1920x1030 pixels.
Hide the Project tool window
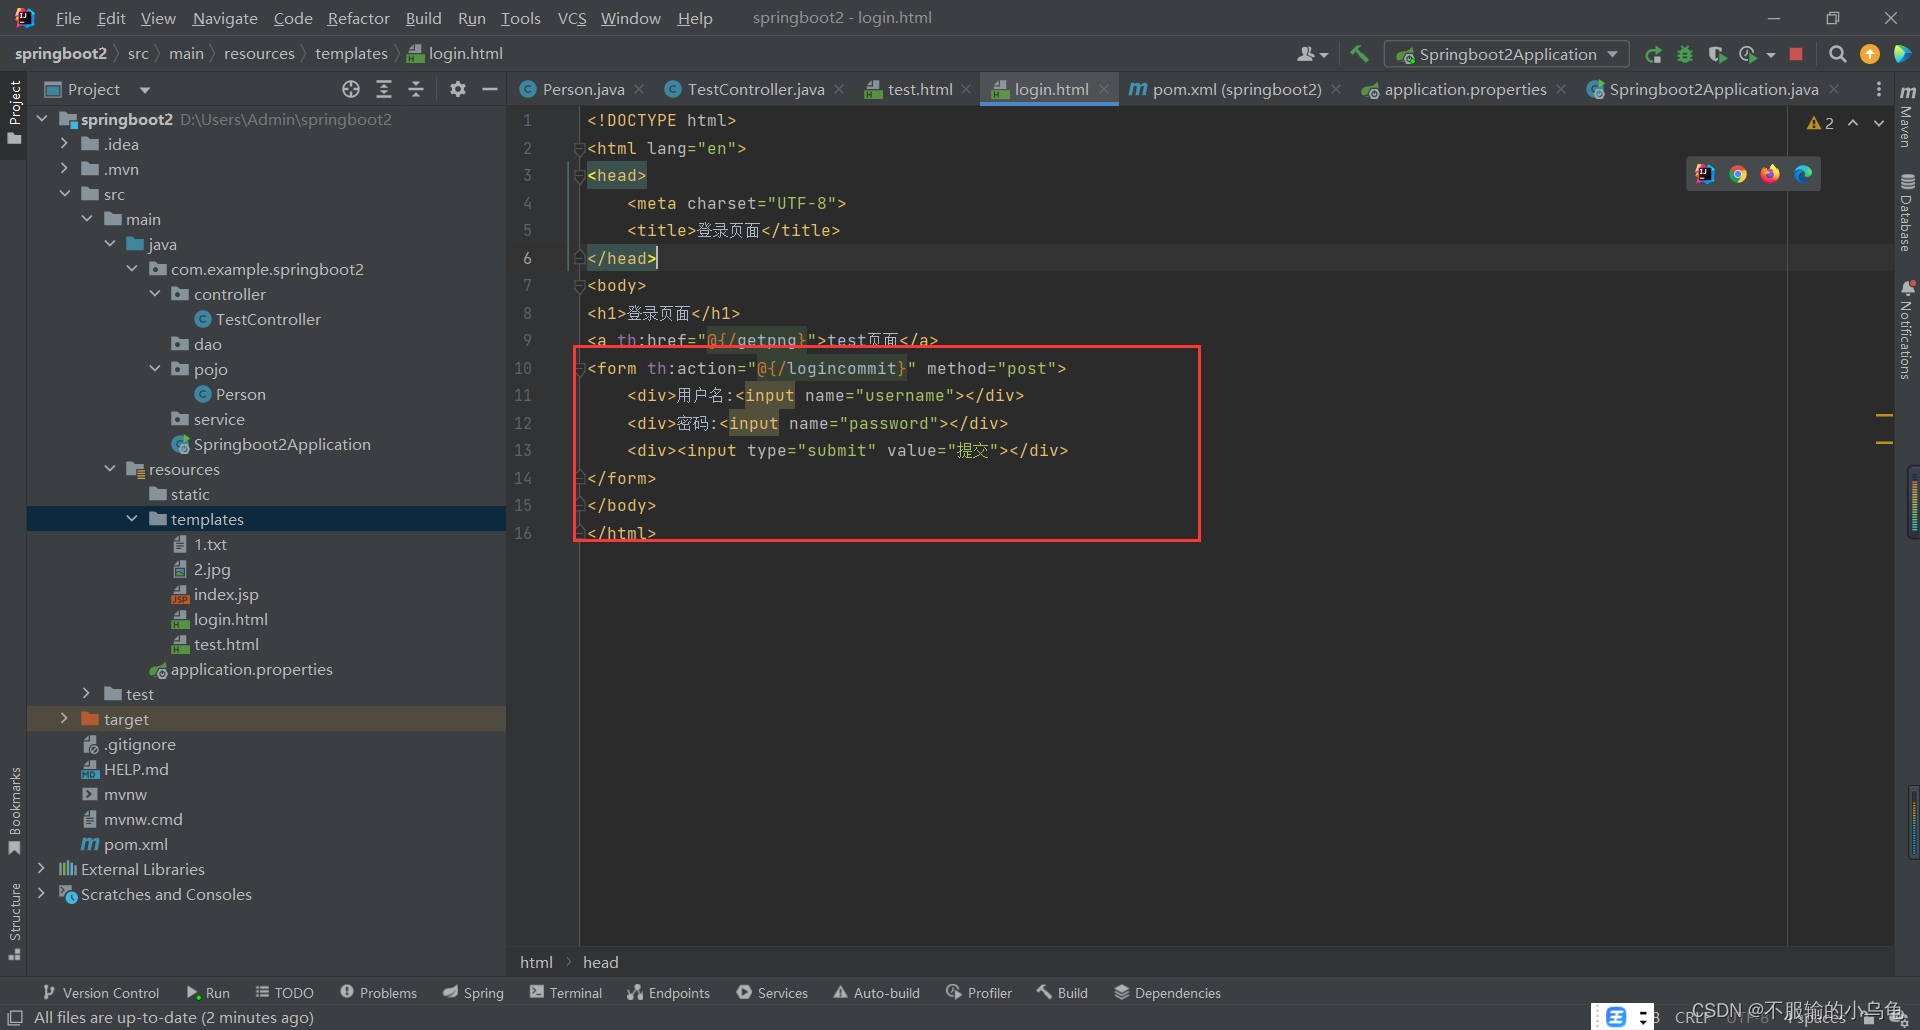[490, 89]
